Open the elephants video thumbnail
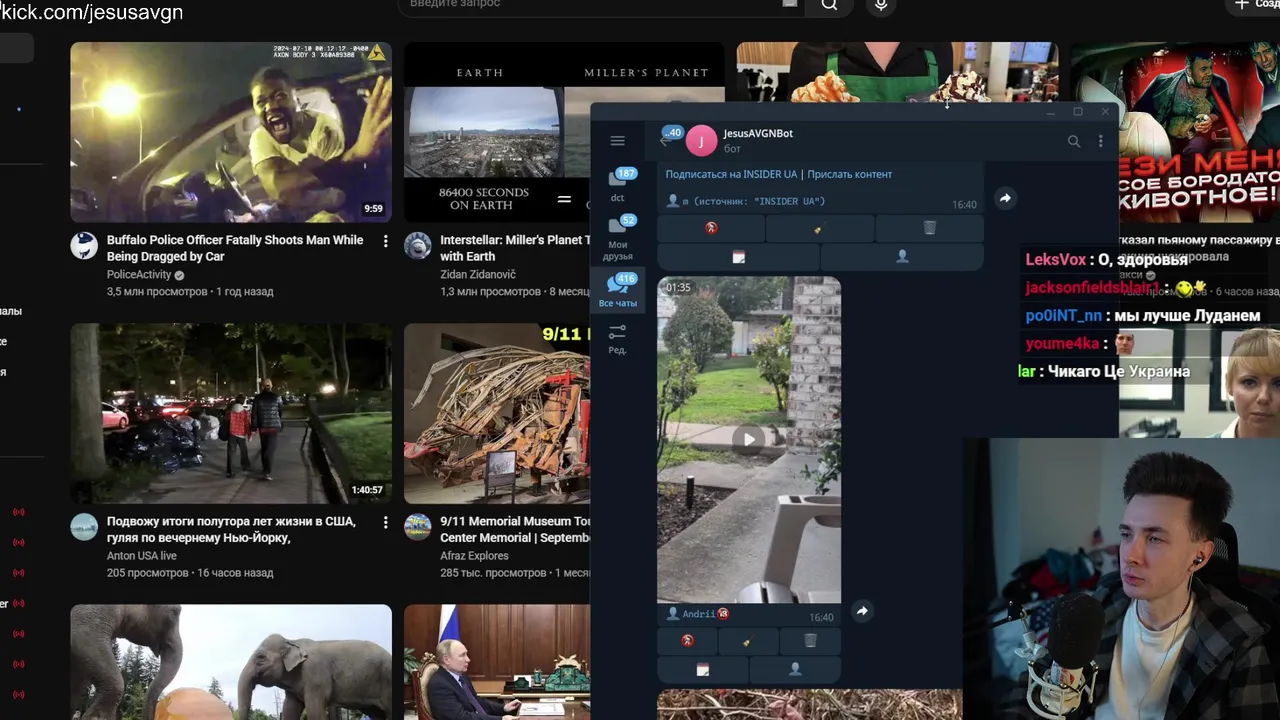Screen dimensions: 1280x720 tap(231, 662)
